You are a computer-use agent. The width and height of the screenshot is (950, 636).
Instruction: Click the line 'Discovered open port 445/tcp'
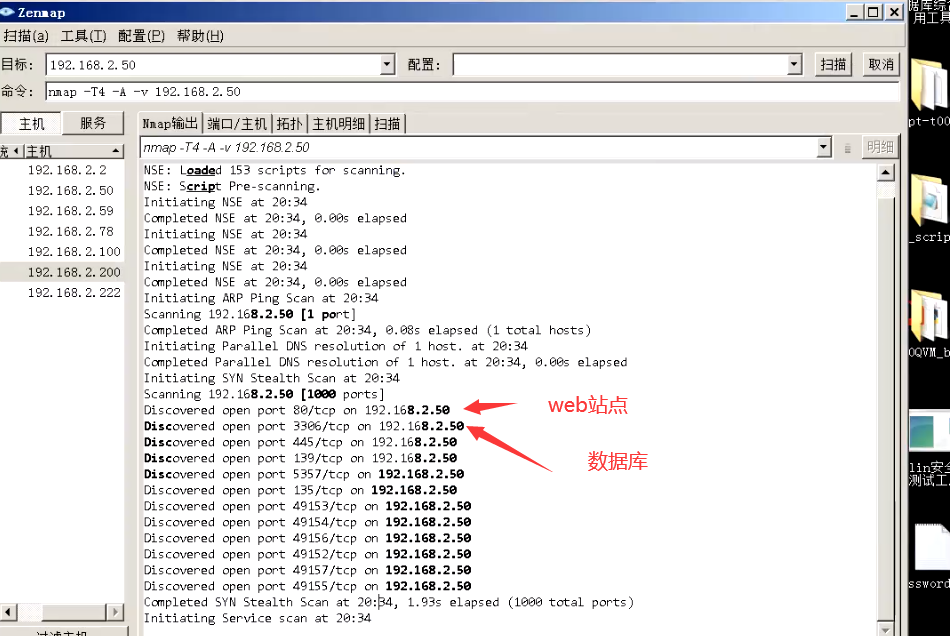[x=301, y=442]
